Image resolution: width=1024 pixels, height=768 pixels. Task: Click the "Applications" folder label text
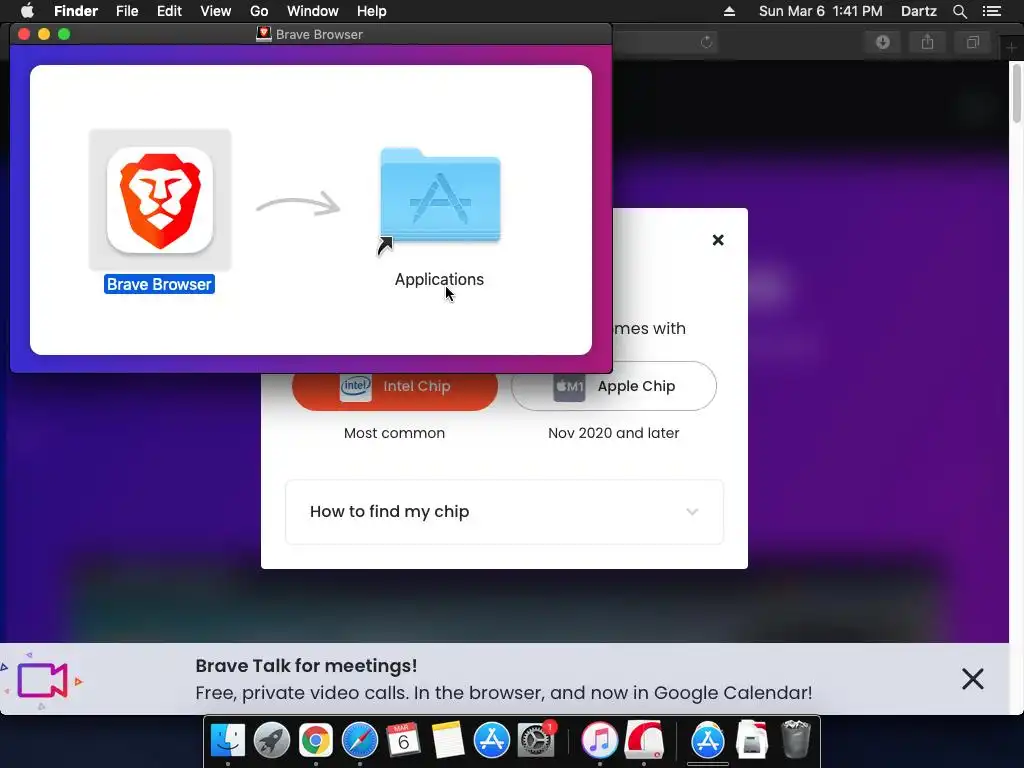(439, 280)
